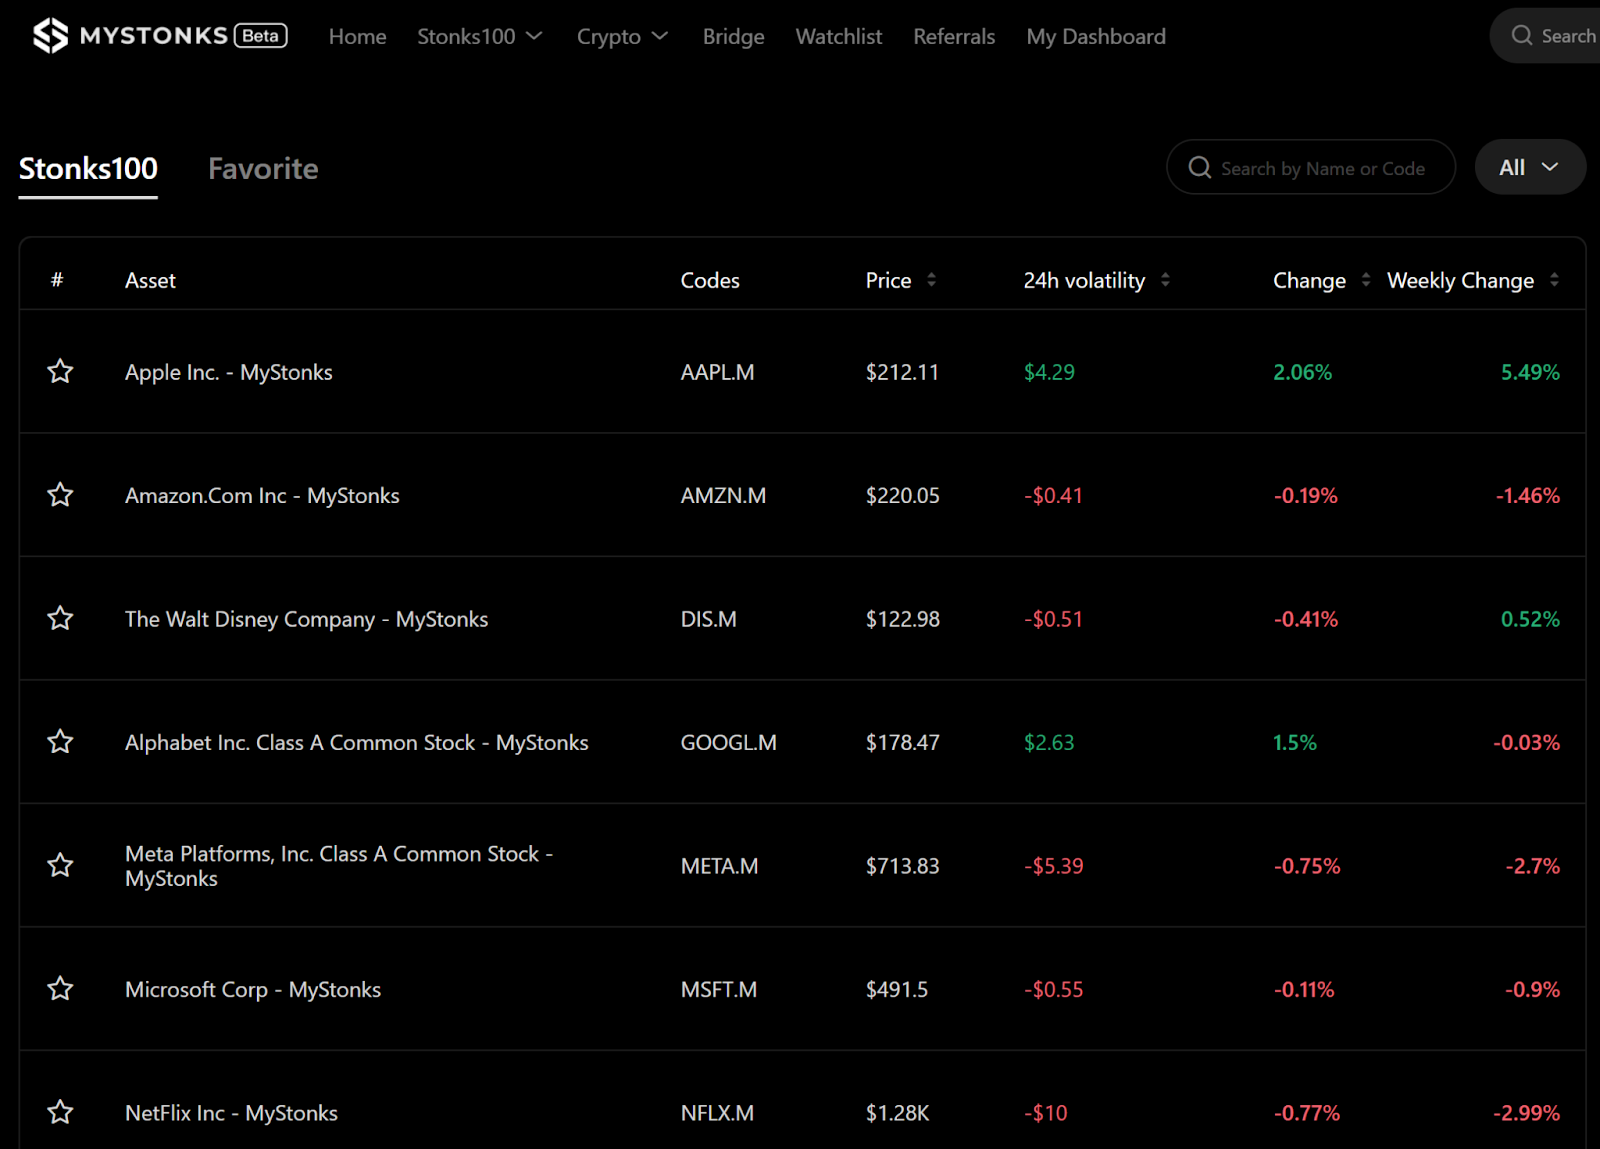The height and width of the screenshot is (1149, 1600).
Task: Favorite the NetFlix Inc star icon
Action: pos(60,1112)
